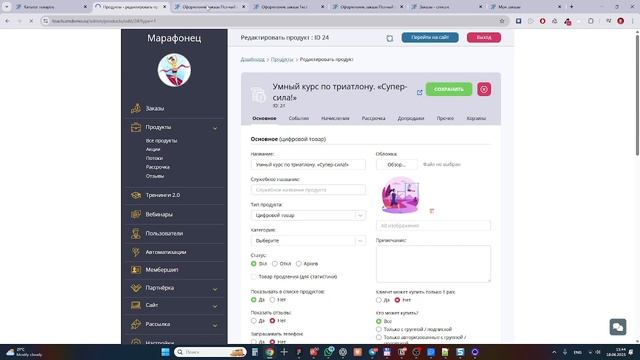The image size is (640, 360).
Task: Click the weather widget on taskbar
Action: 24,352
